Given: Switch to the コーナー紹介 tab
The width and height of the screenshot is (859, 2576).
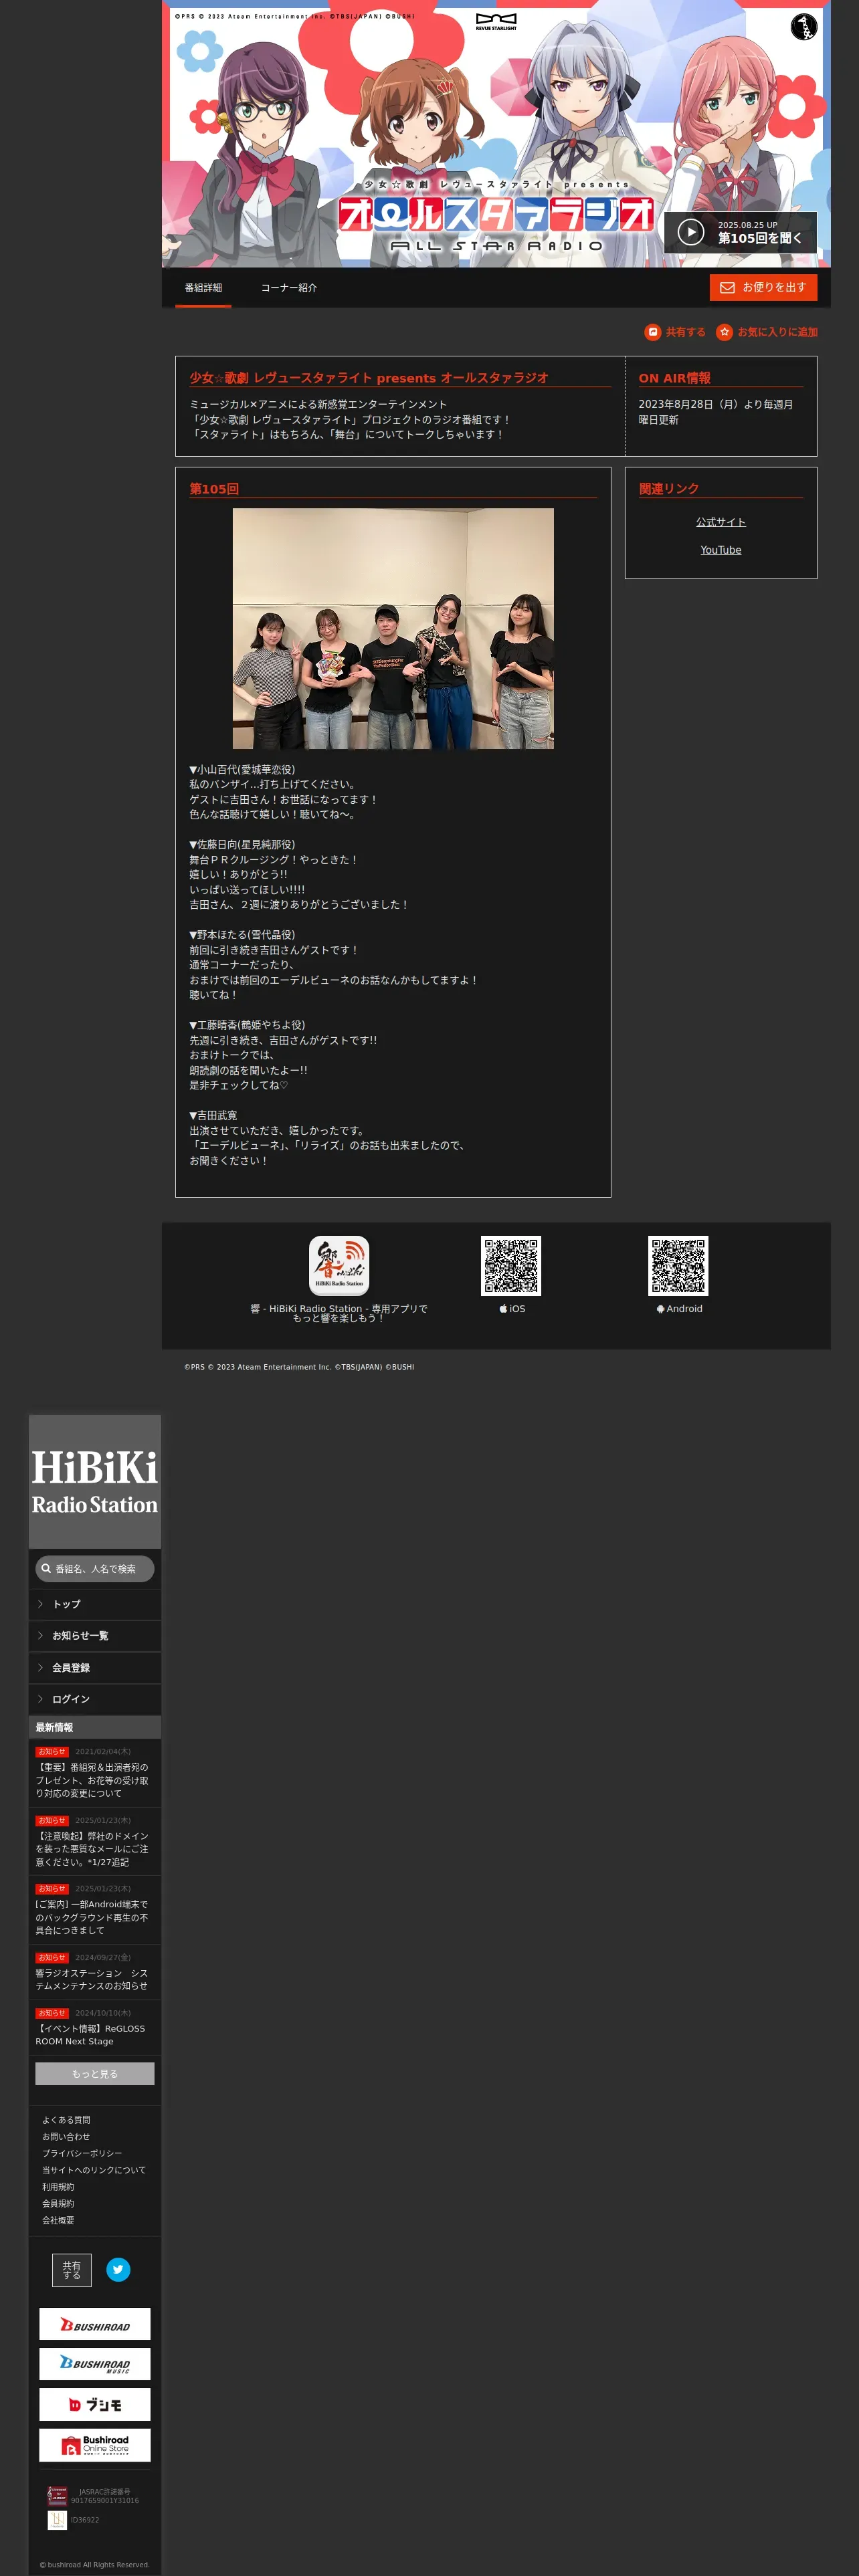Looking at the screenshot, I should click(289, 288).
